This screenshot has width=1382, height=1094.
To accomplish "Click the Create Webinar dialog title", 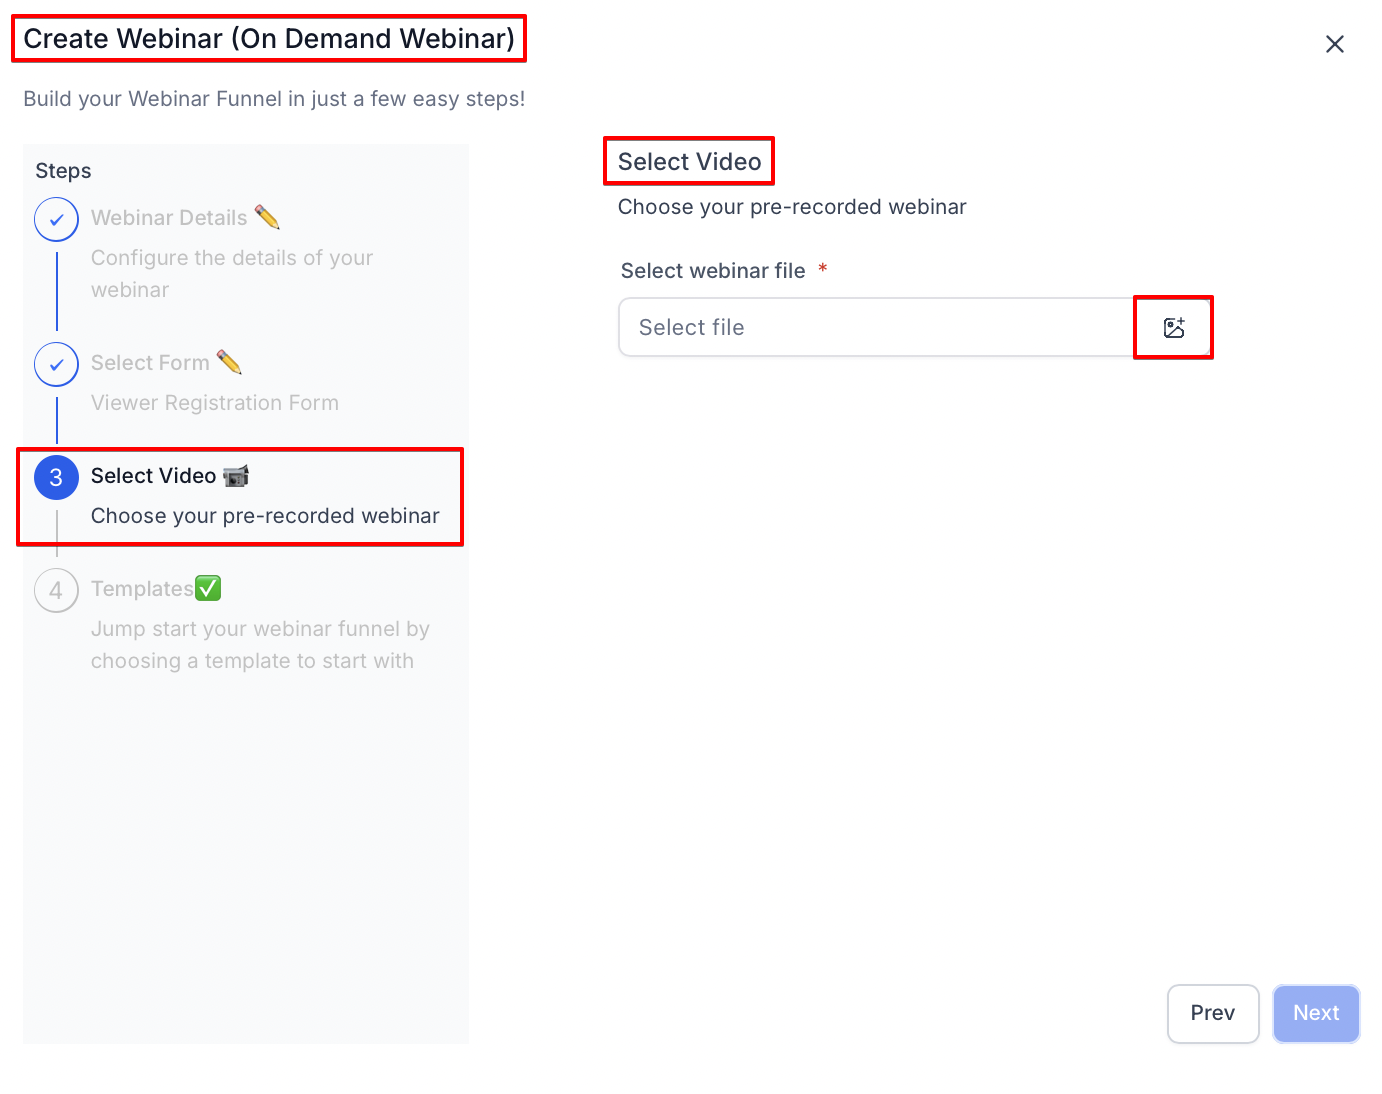I will coord(269,39).
